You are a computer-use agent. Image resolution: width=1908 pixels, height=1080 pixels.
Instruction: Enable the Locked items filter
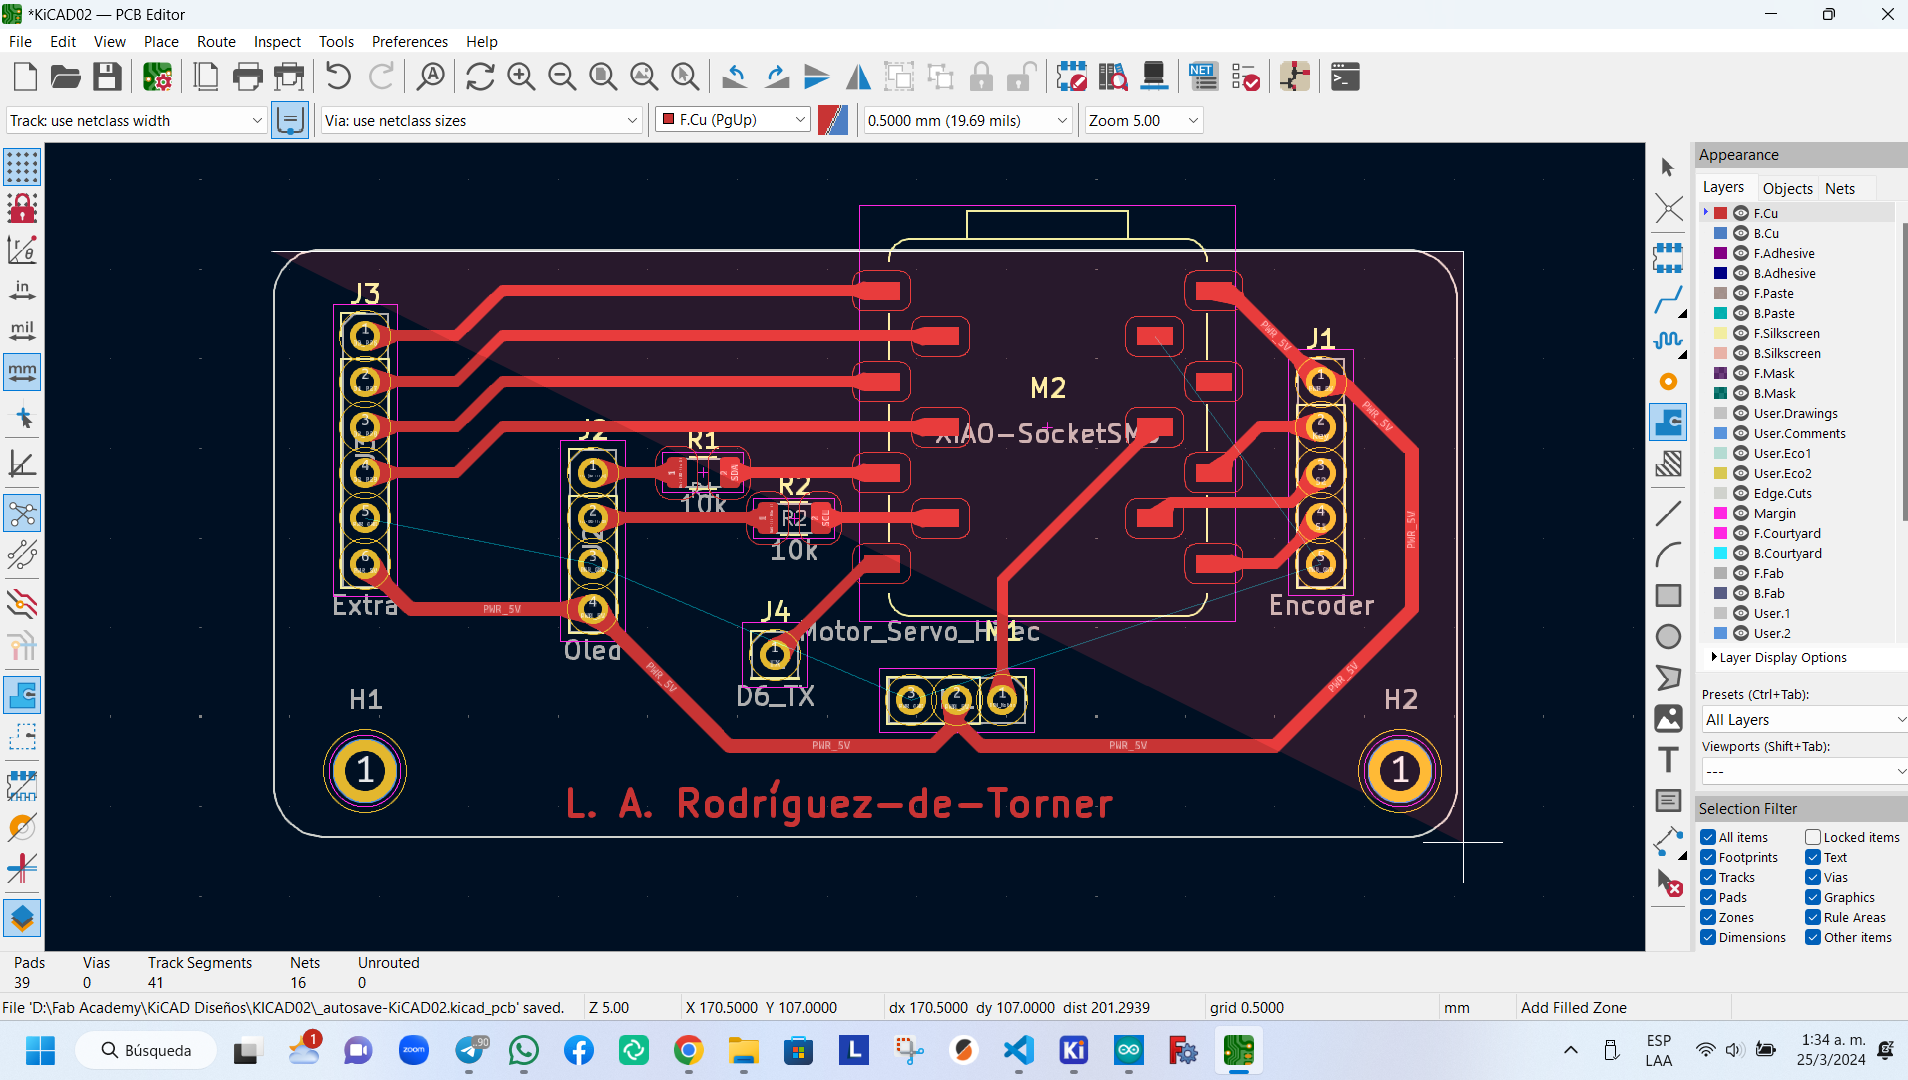click(x=1813, y=837)
